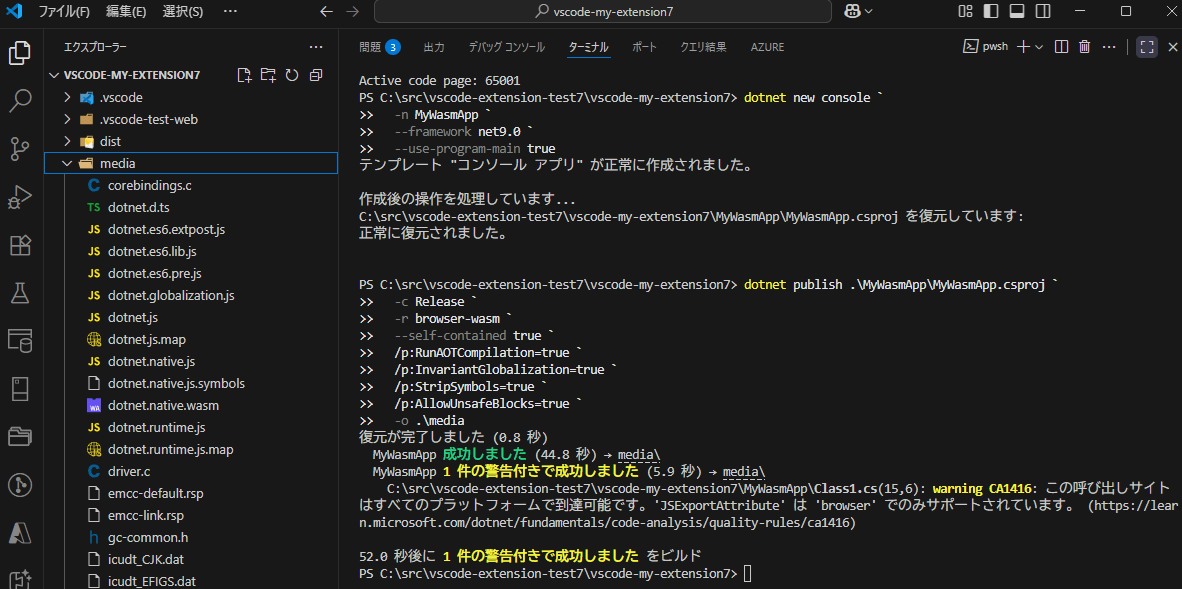The height and width of the screenshot is (589, 1182).
Task: Open the Search view in activity bar
Action: [x=20, y=101]
